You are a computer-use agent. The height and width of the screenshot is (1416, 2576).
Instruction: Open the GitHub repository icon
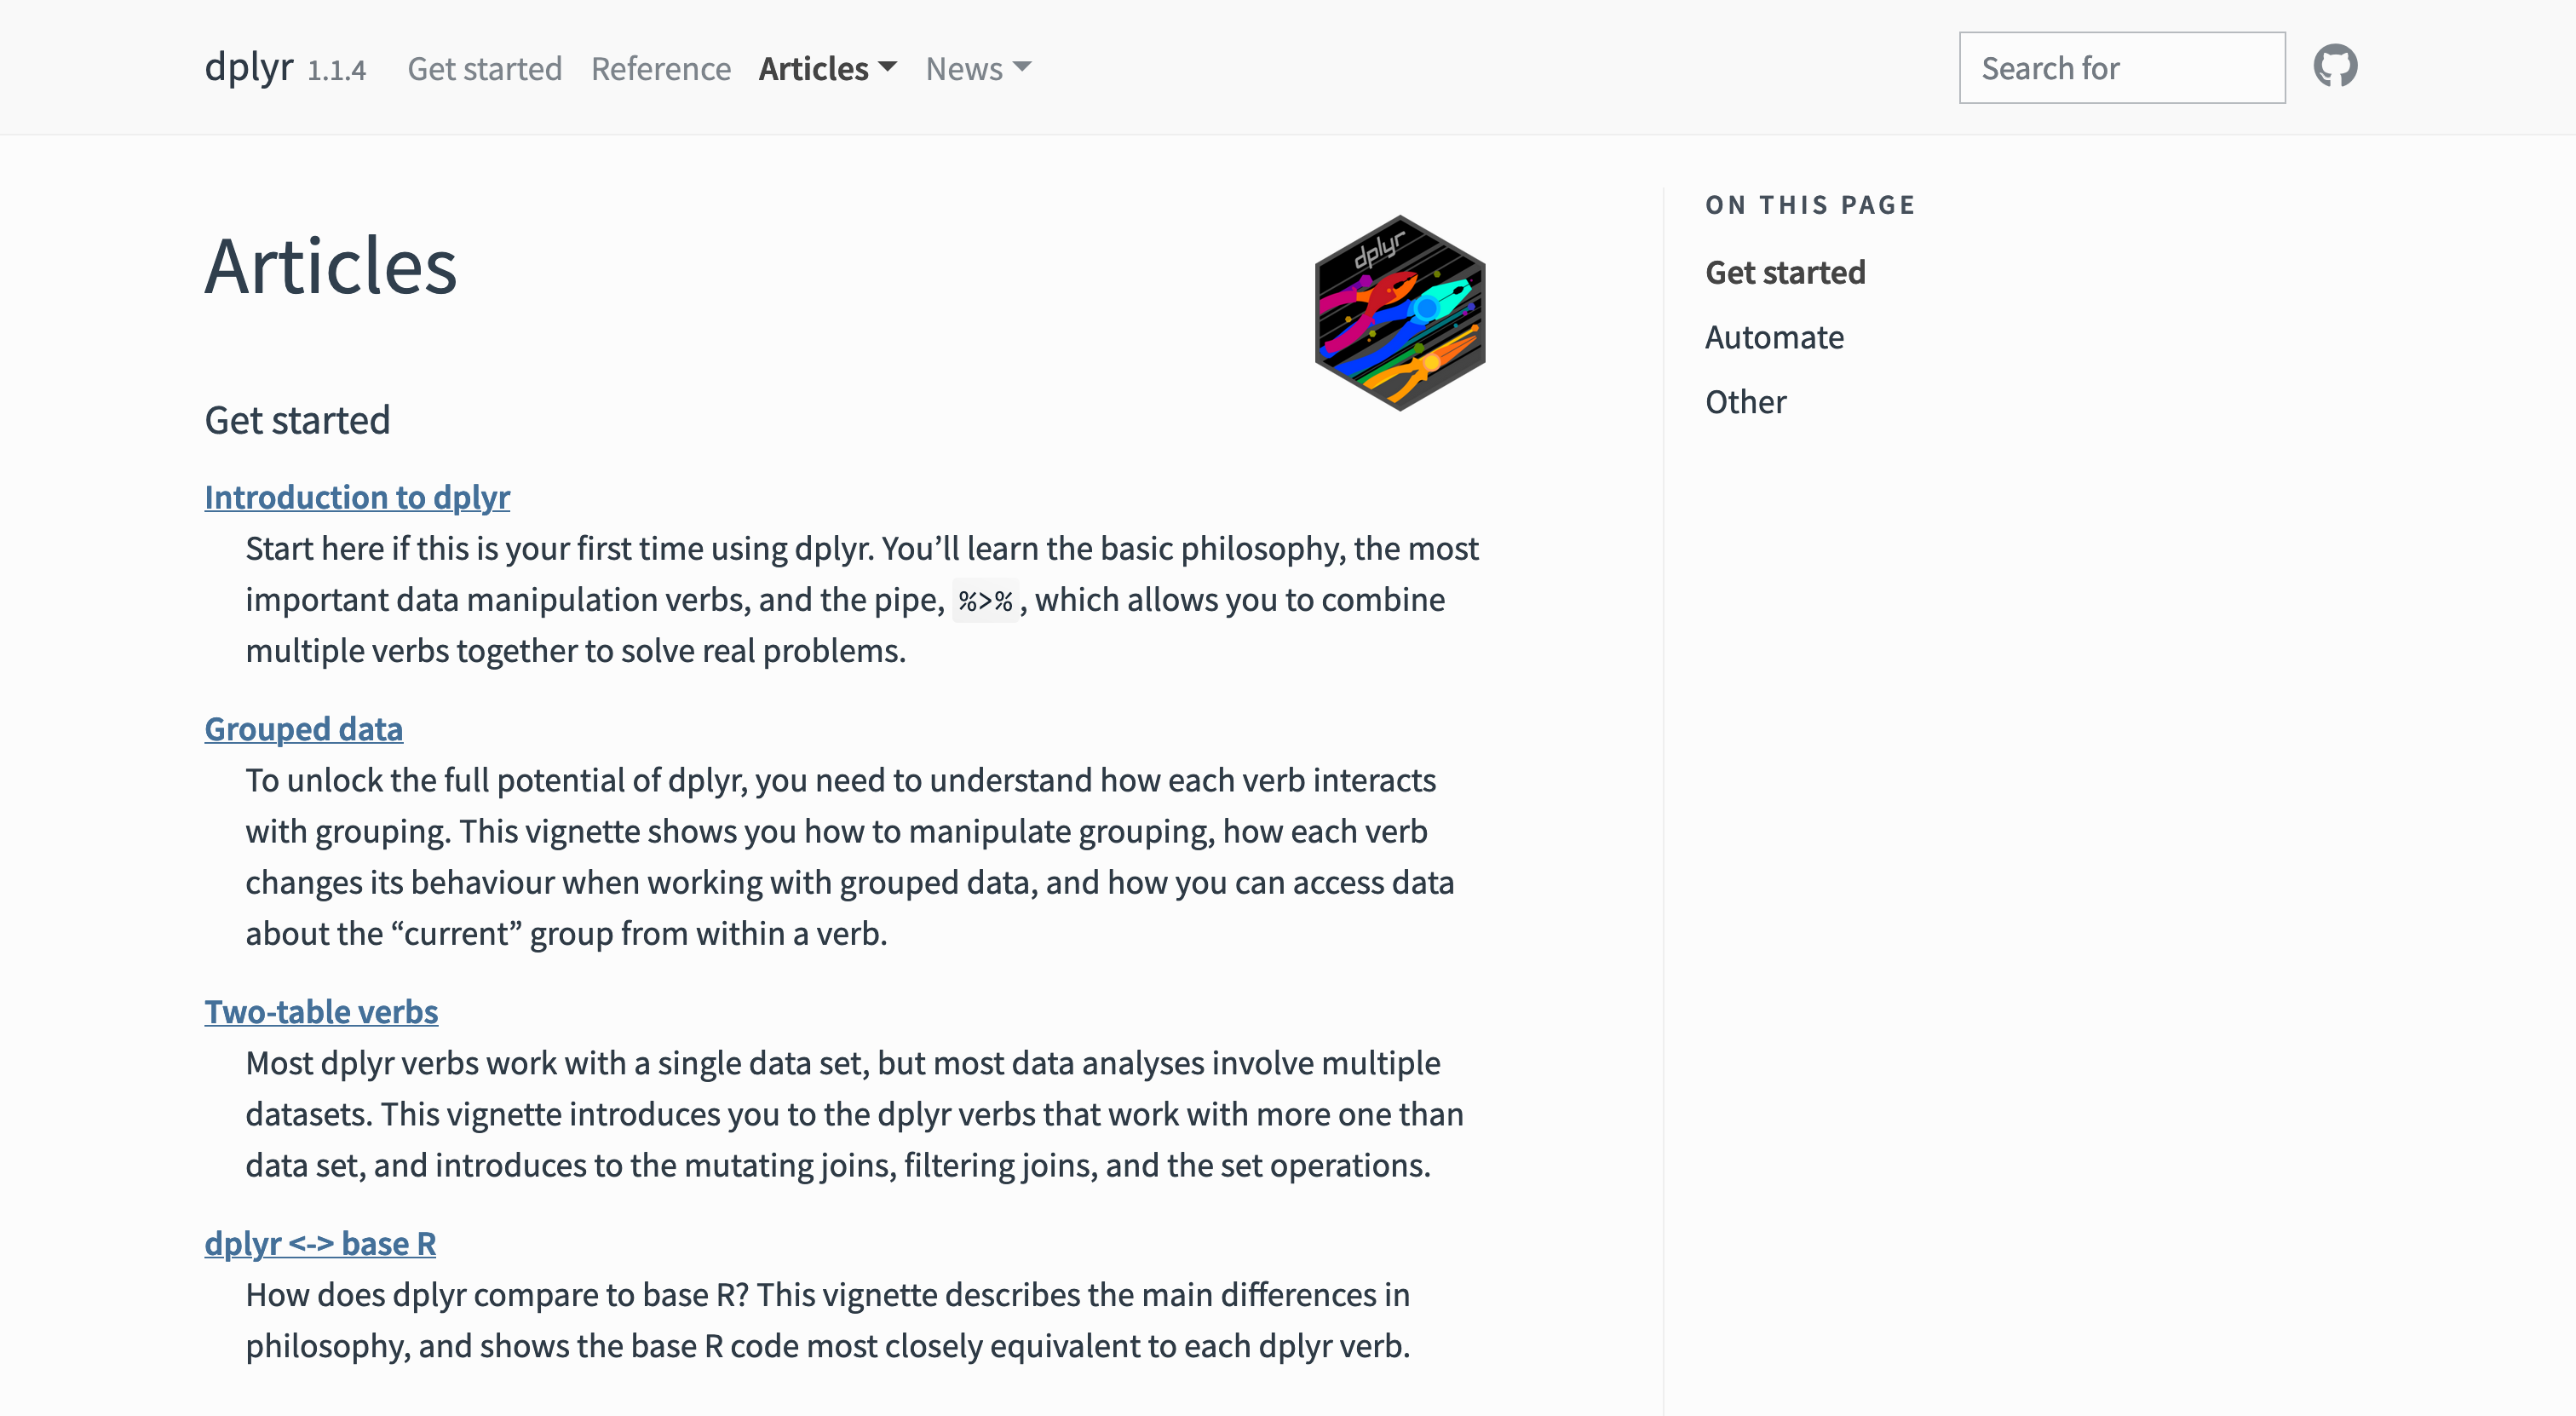tap(2335, 67)
